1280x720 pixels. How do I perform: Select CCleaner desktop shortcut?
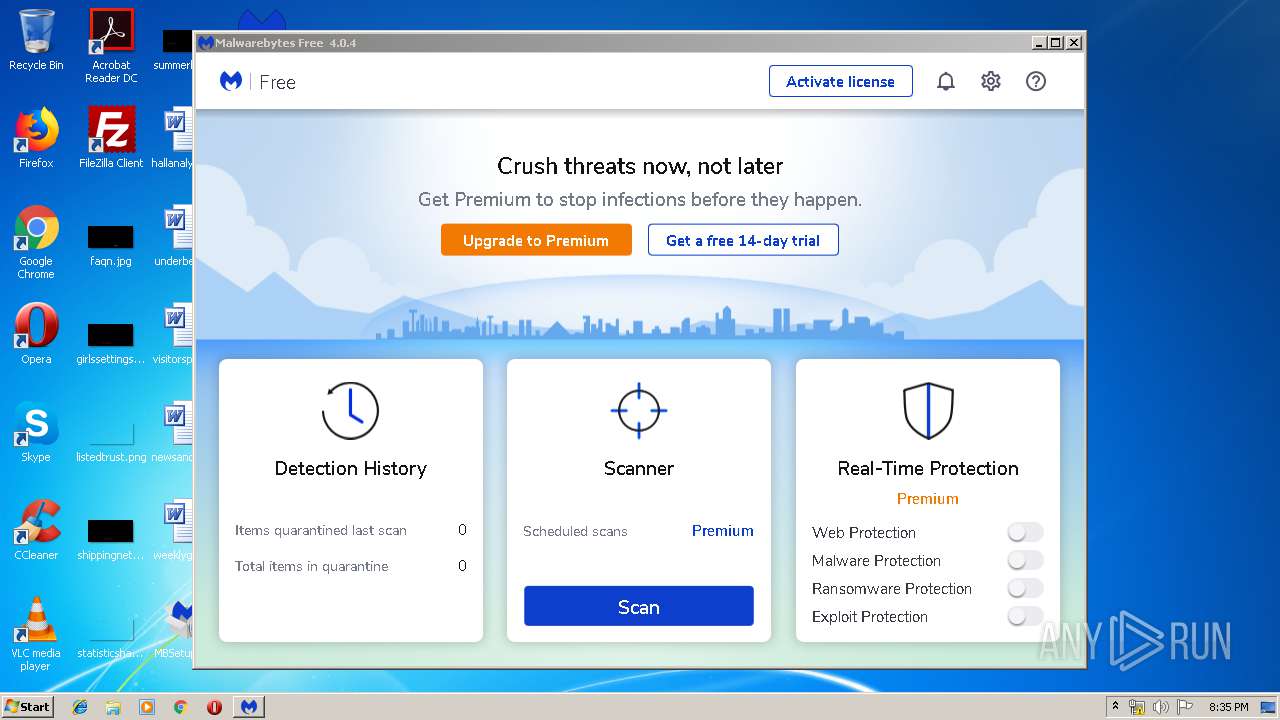pos(36,531)
